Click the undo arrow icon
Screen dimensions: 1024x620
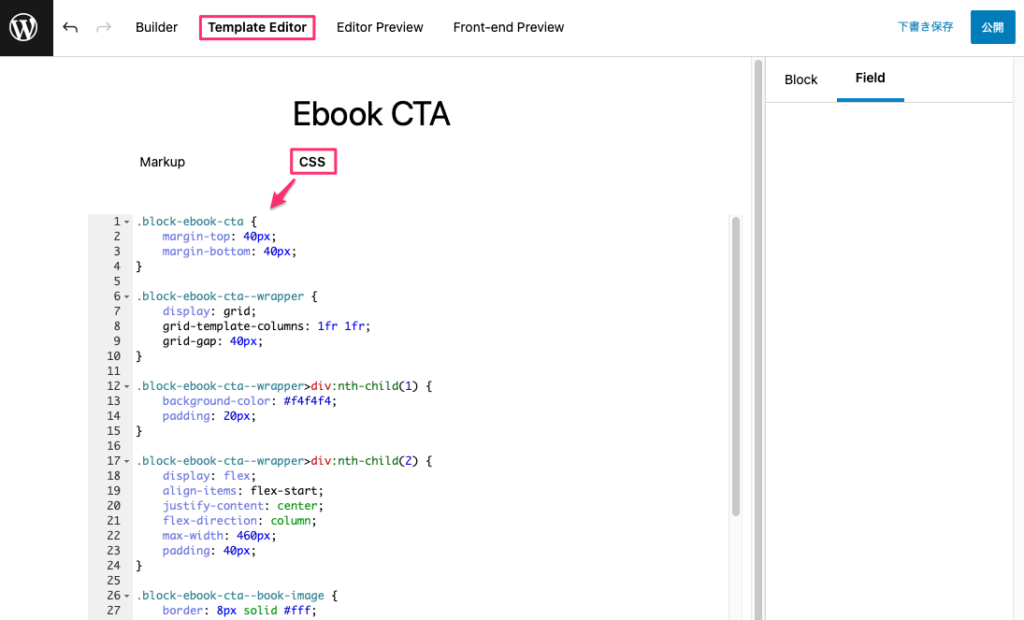70,28
